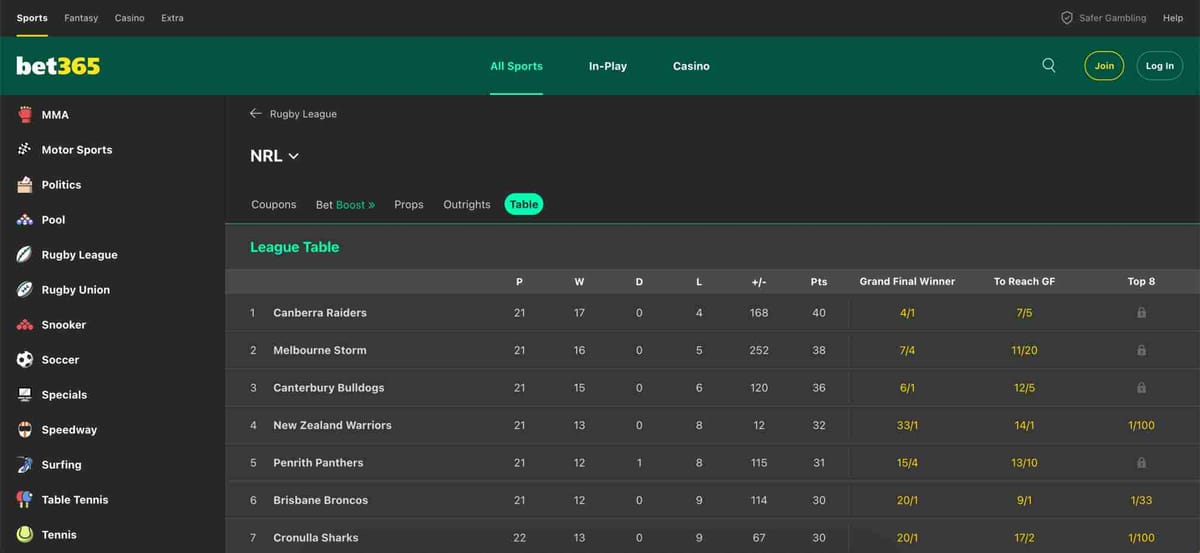The height and width of the screenshot is (553, 1200).
Task: Click the Pool balls icon
Action: pyautogui.click(x=25, y=220)
